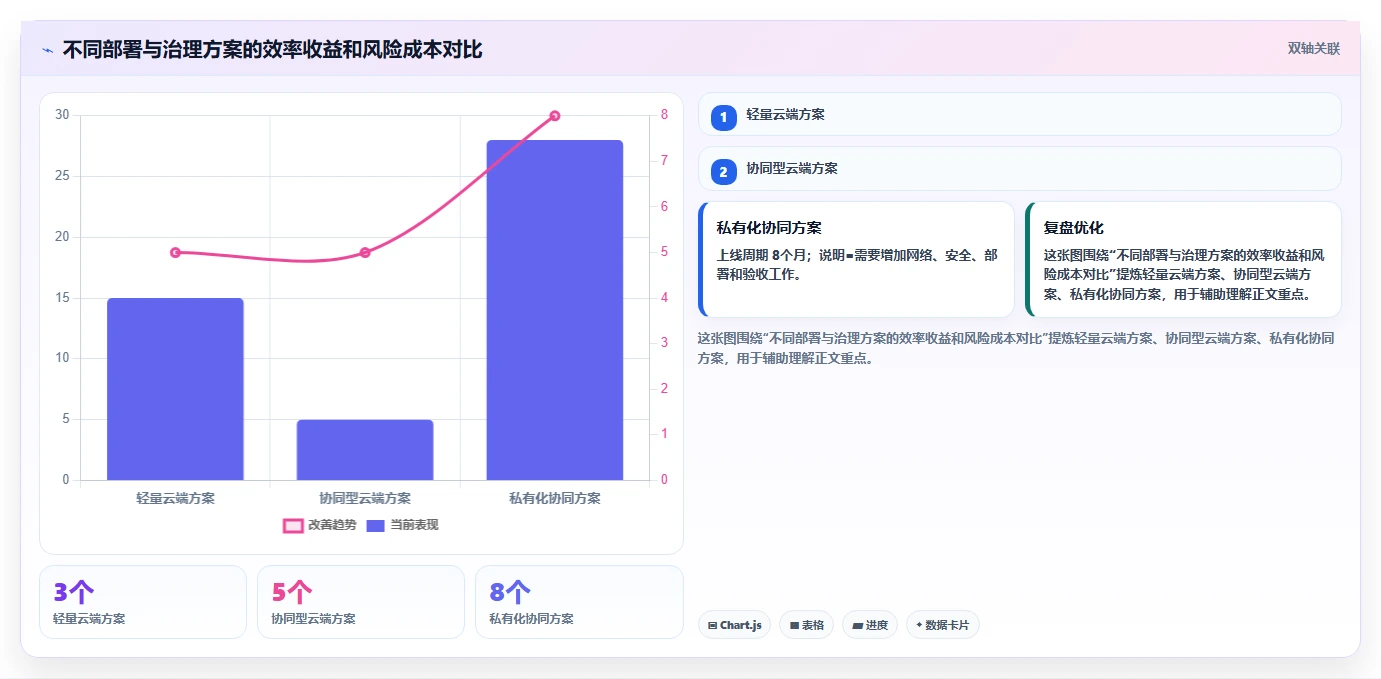Click the Chart.js tag icon
Viewport: 1381px width, 679px height.
[x=712, y=625]
